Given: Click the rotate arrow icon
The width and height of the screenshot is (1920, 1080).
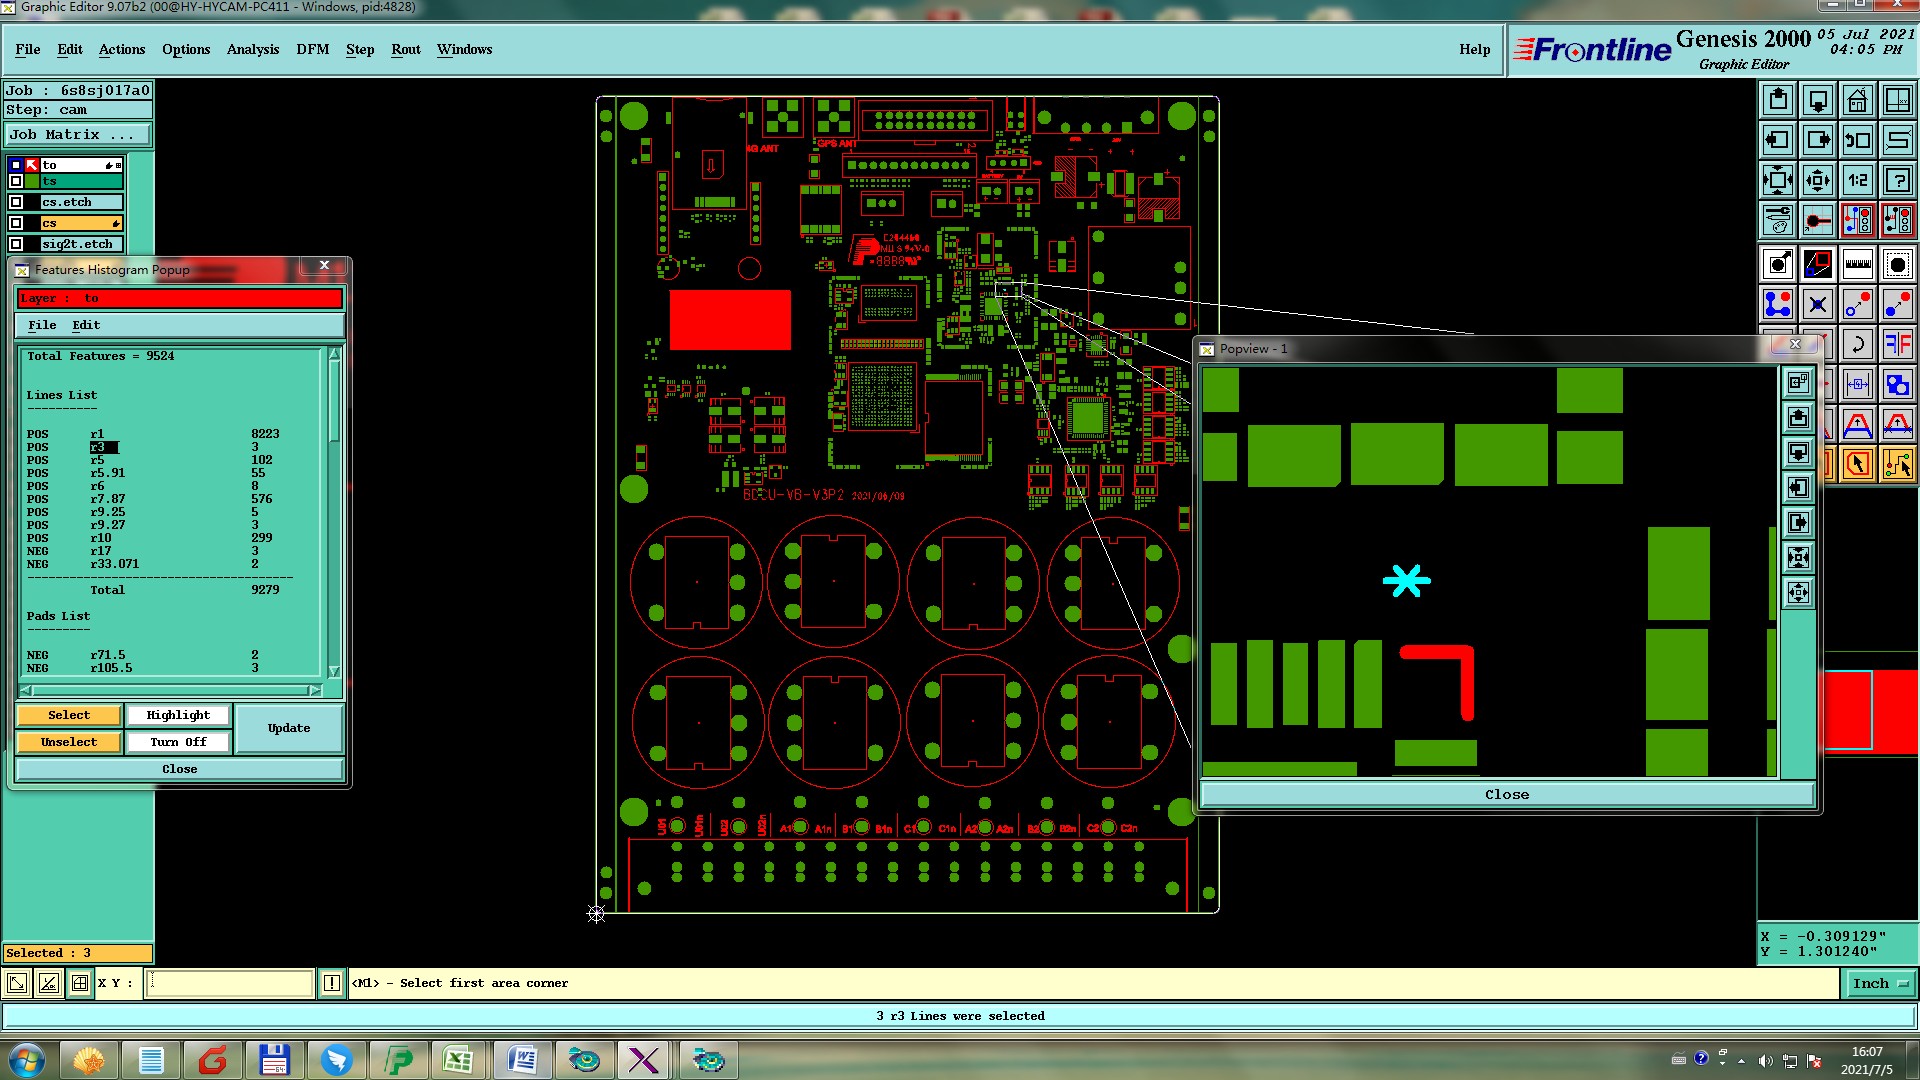Looking at the screenshot, I should [1857, 345].
